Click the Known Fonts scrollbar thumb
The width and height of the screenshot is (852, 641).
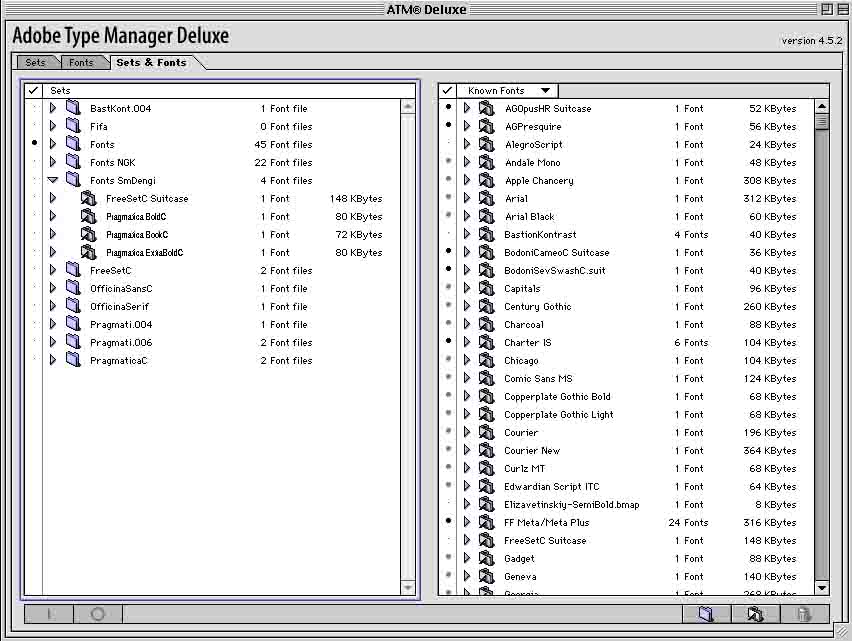(822, 121)
